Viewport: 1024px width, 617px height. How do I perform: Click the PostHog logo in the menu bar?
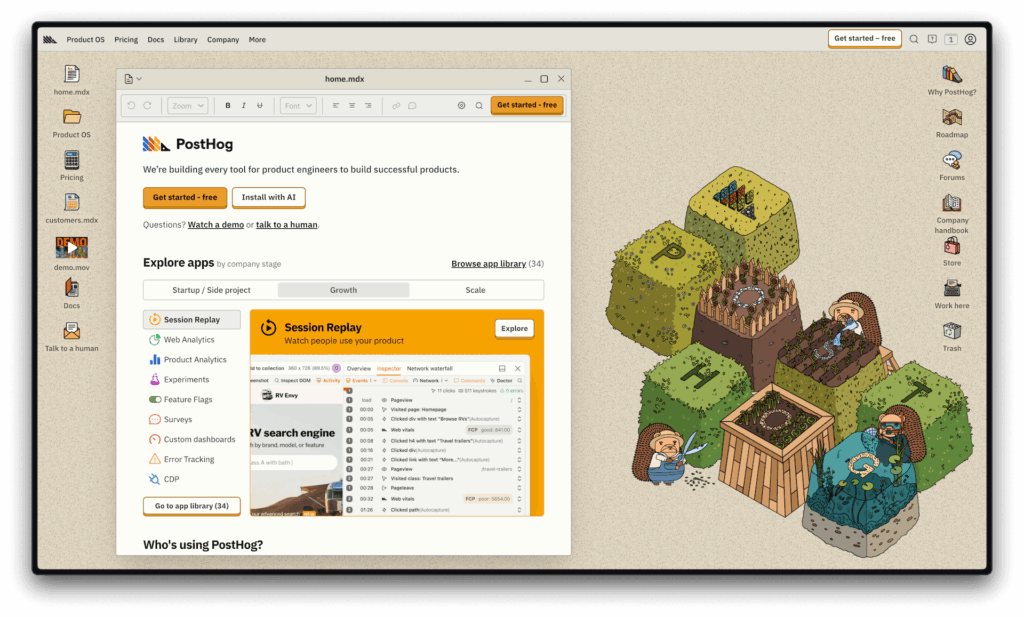pyautogui.click(x=50, y=40)
